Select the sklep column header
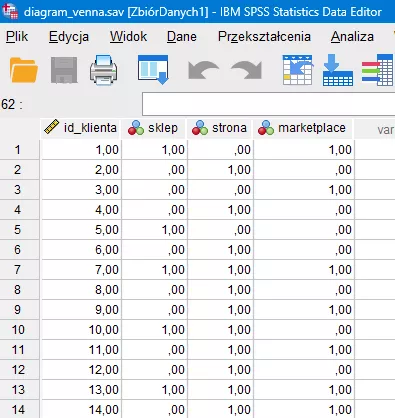 (x=154, y=128)
